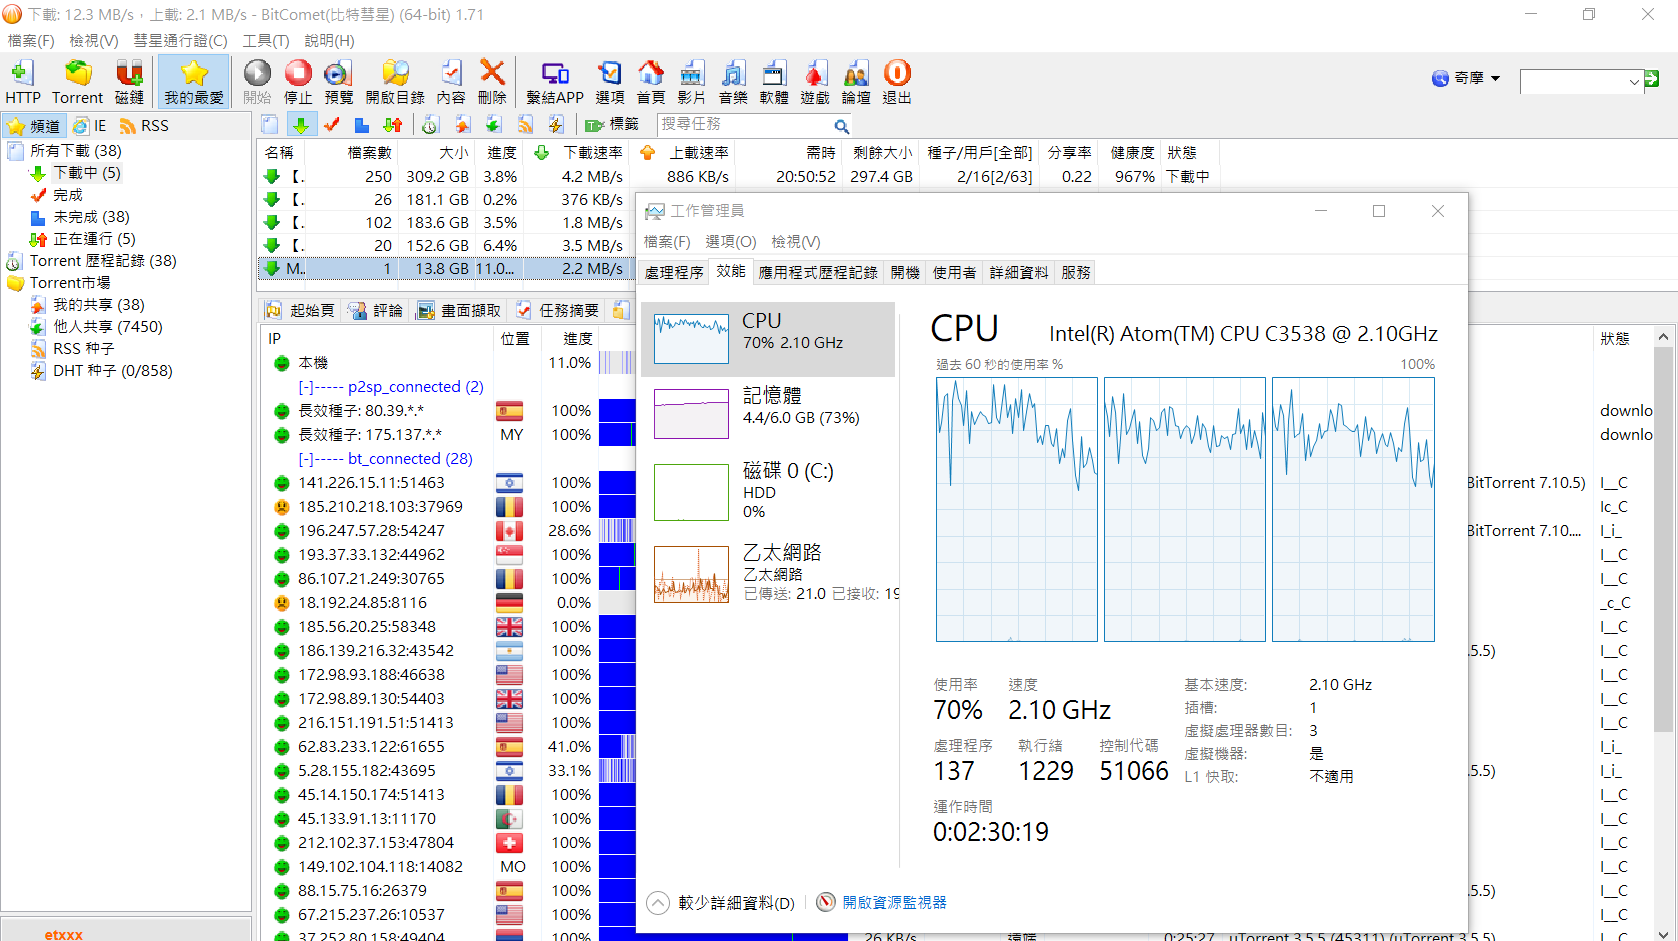Open the 任務摘要 task summary tab
The width and height of the screenshot is (1678, 941).
pyautogui.click(x=558, y=311)
